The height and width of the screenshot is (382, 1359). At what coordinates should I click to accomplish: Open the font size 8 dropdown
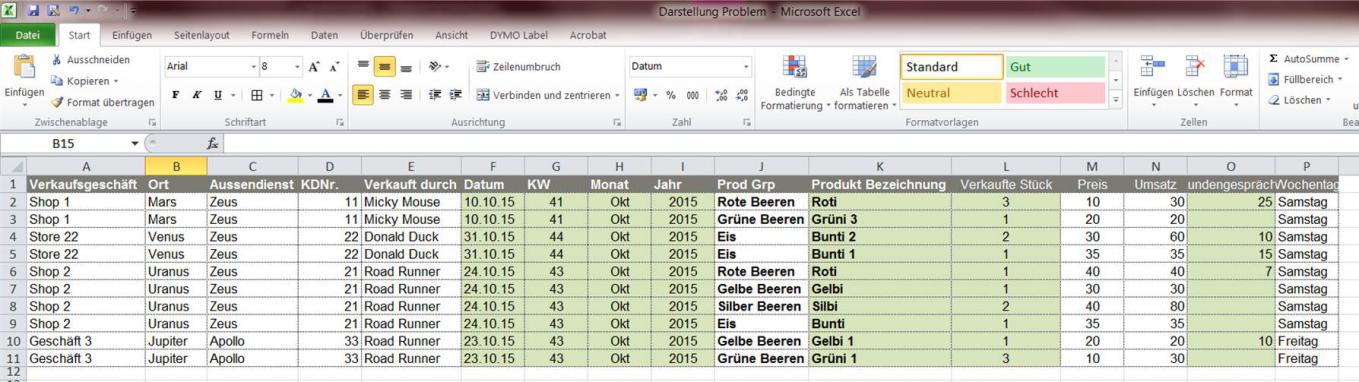tap(297, 67)
